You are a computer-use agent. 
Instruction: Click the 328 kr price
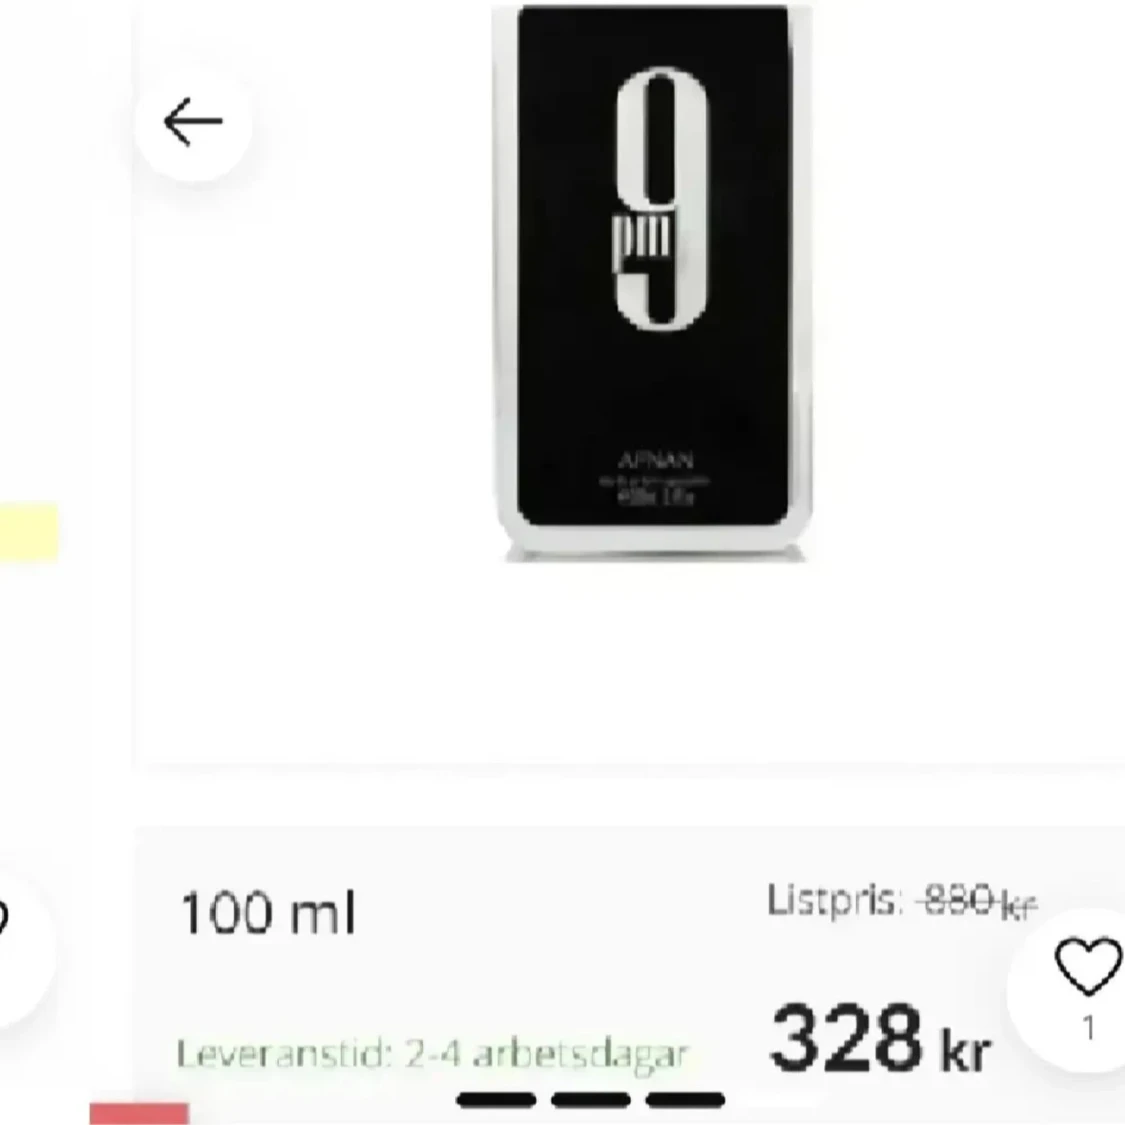pyautogui.click(x=879, y=1038)
